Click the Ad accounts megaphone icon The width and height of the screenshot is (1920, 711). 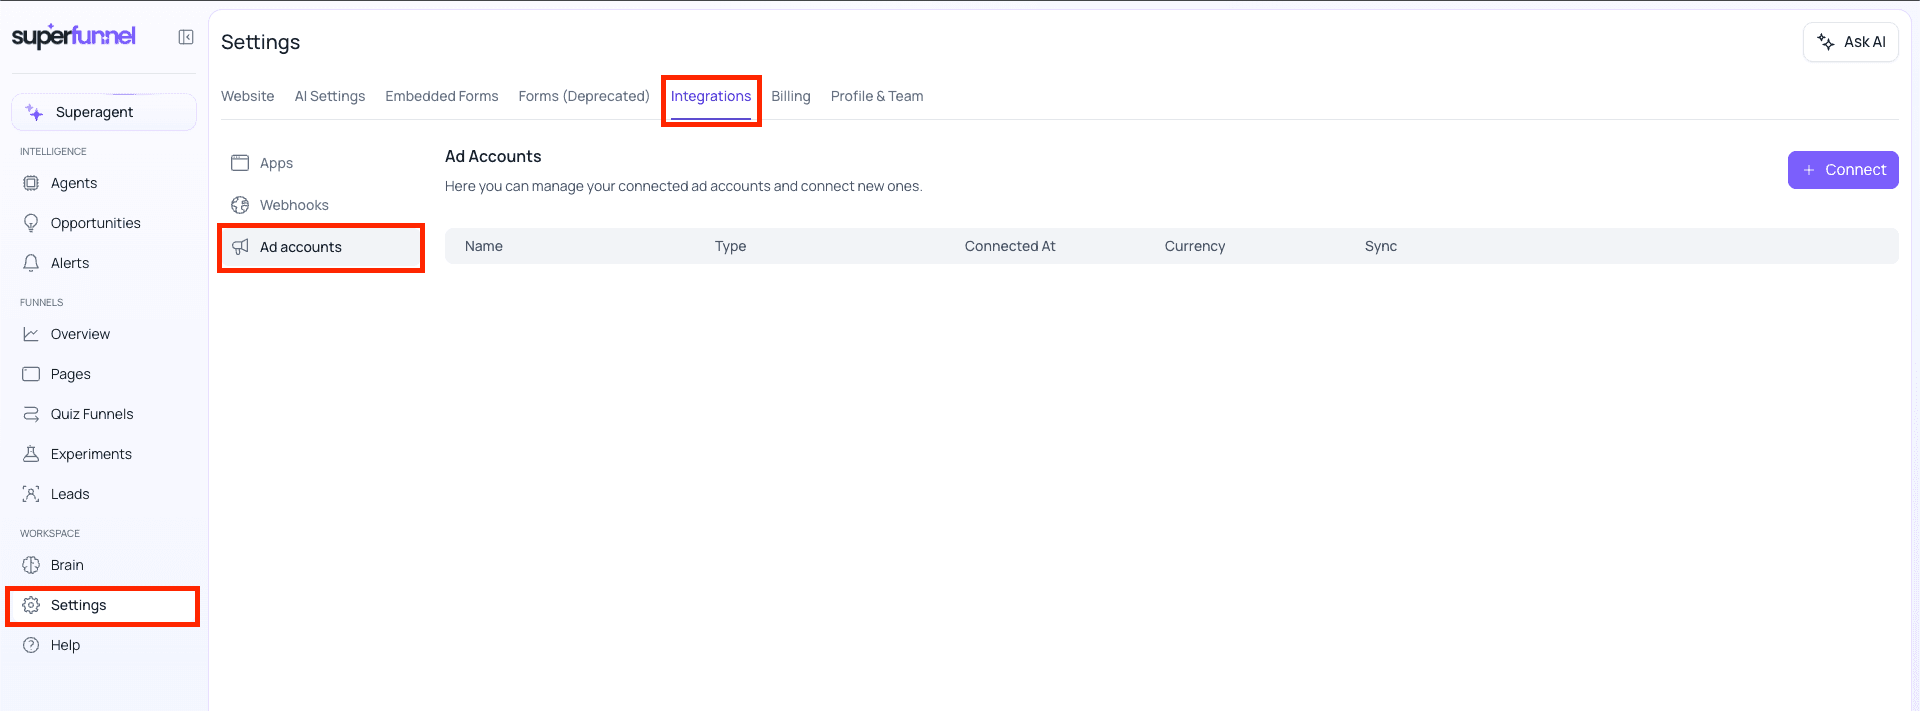tap(240, 247)
